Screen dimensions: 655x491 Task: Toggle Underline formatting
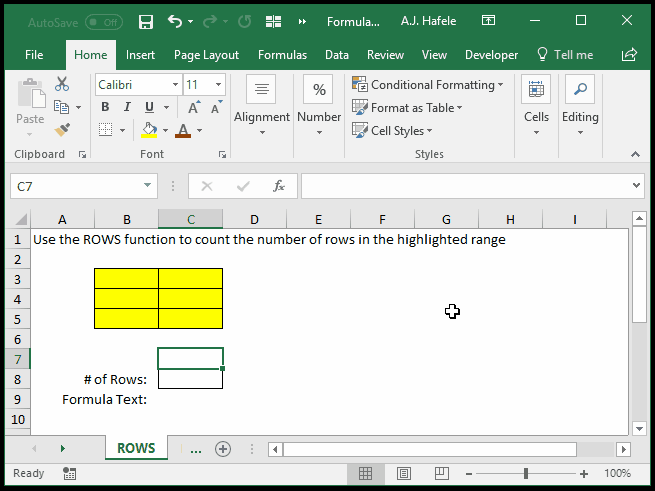click(x=149, y=107)
